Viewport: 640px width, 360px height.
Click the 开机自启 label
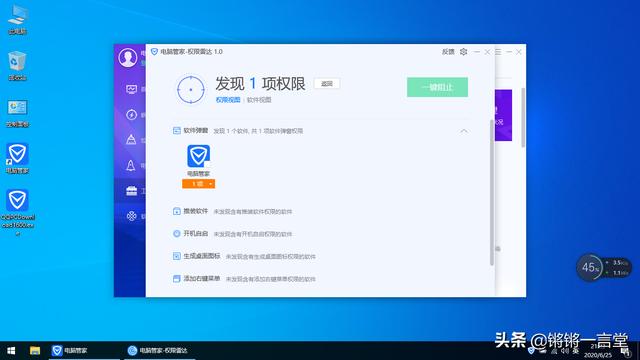click(x=196, y=234)
